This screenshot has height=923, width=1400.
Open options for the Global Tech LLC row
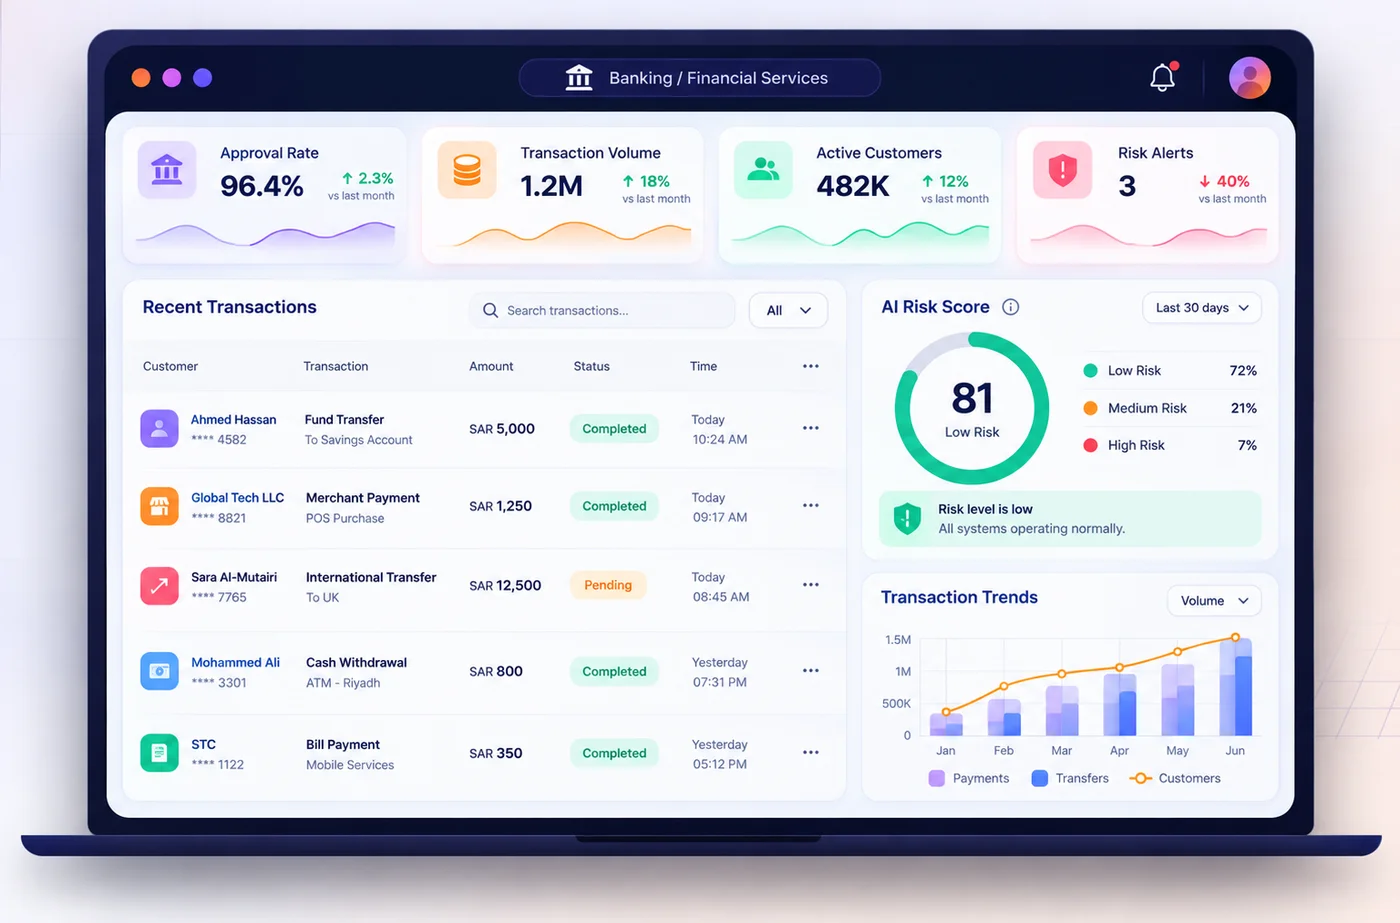811,505
